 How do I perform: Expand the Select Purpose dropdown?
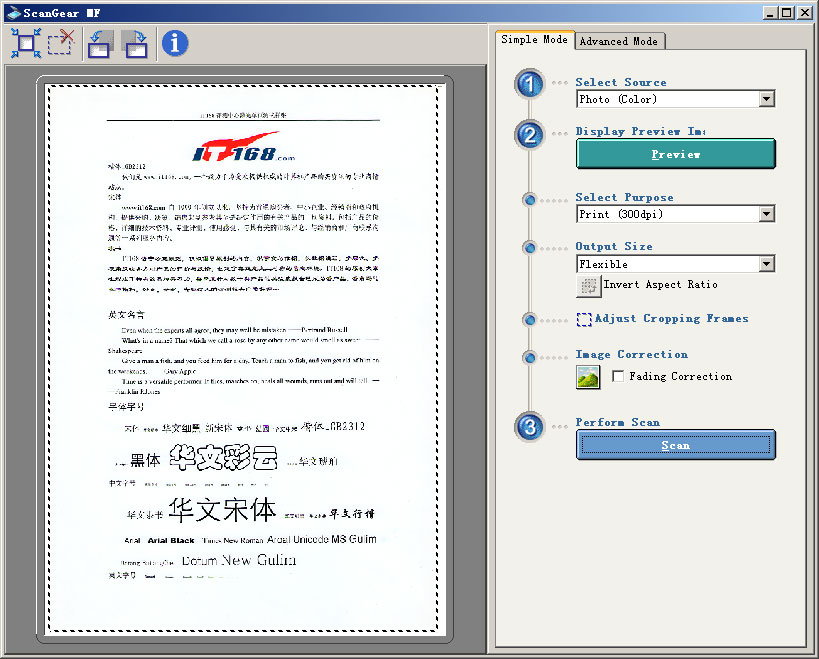coord(766,214)
